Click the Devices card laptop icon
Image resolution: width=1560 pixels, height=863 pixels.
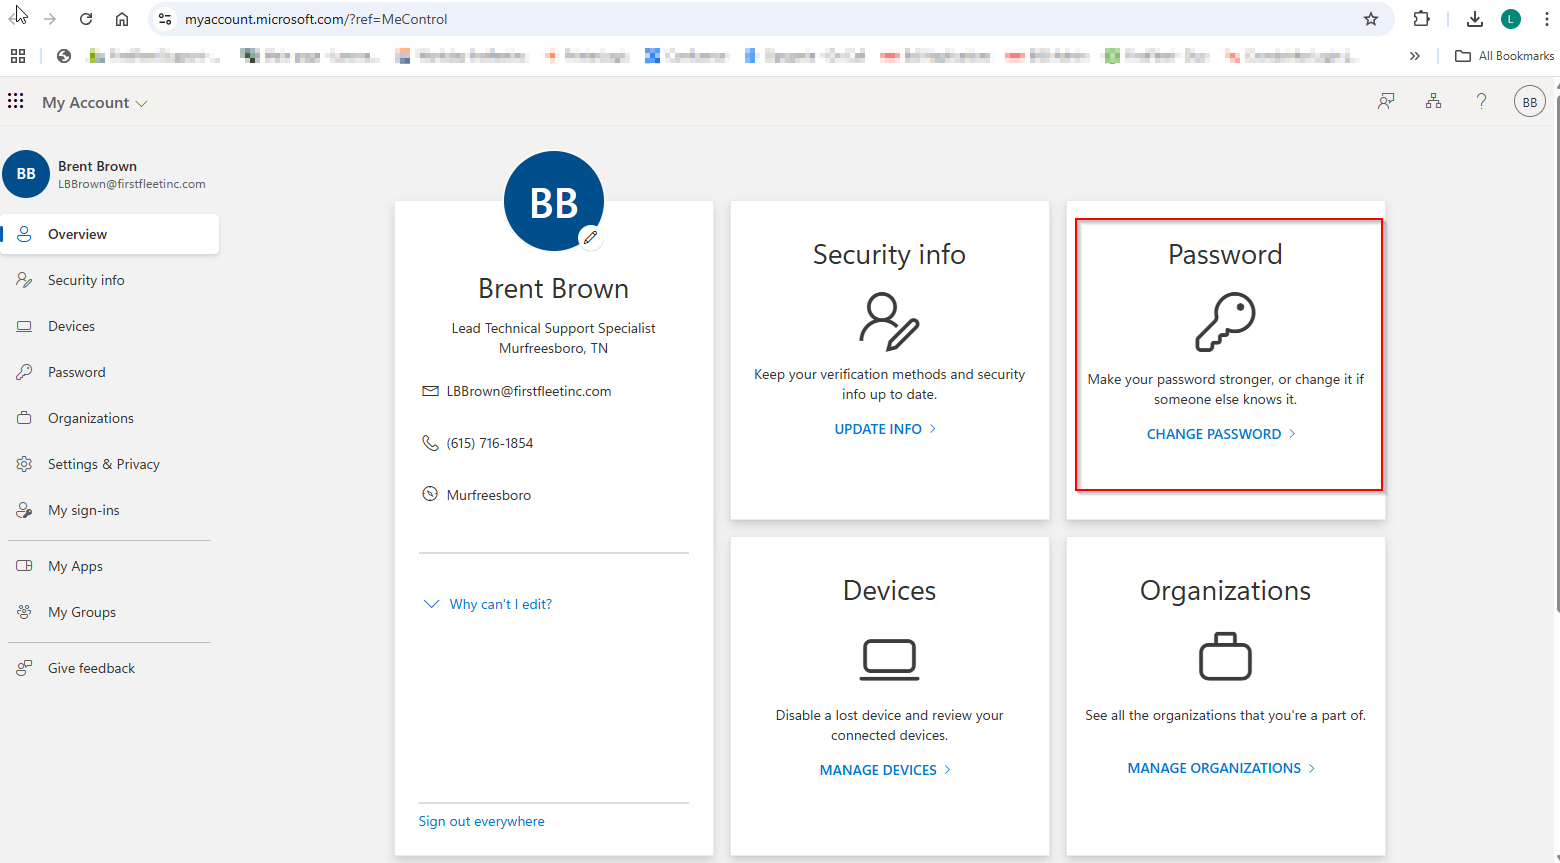[x=889, y=659]
